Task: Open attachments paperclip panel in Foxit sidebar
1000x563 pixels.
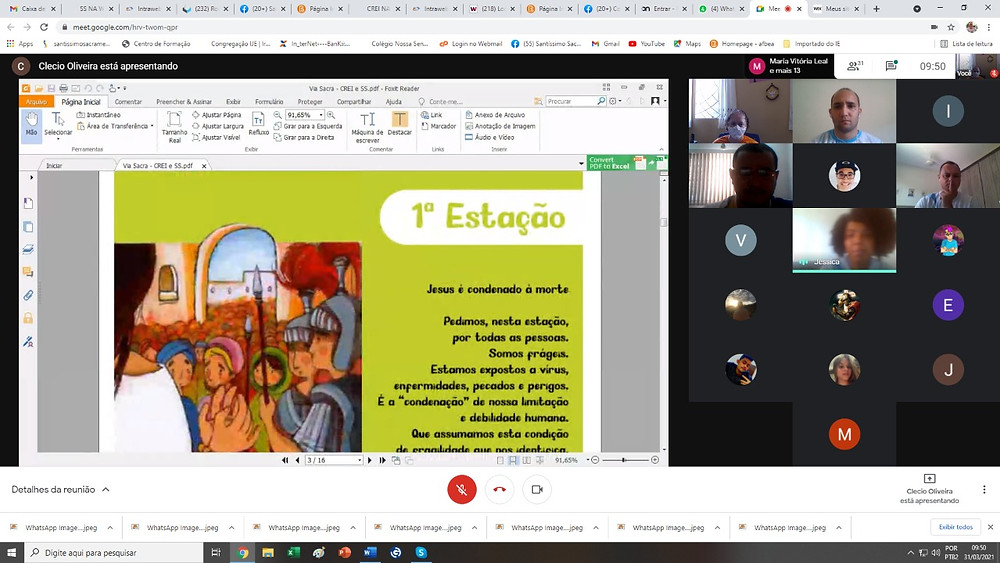Action: [x=28, y=295]
